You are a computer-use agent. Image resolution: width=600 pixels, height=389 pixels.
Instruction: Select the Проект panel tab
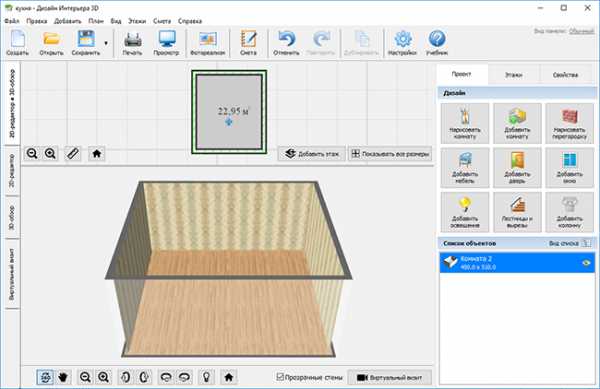pos(461,74)
